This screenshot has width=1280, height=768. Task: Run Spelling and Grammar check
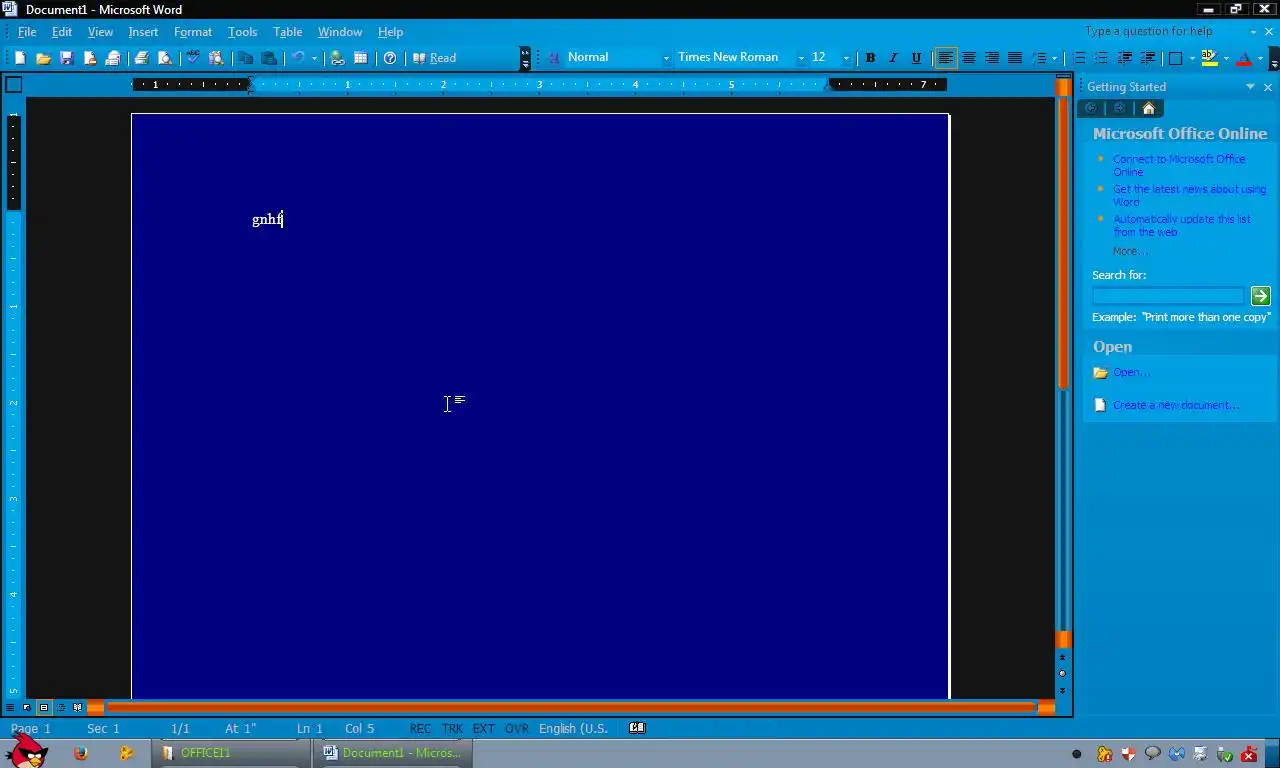(x=192, y=58)
